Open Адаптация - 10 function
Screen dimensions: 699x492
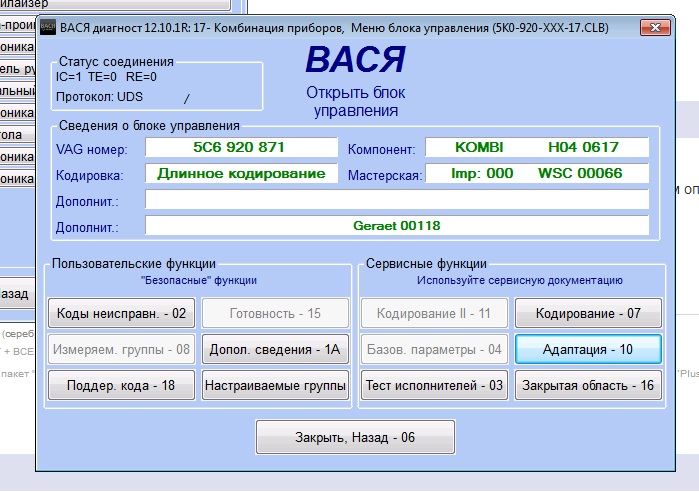point(588,349)
